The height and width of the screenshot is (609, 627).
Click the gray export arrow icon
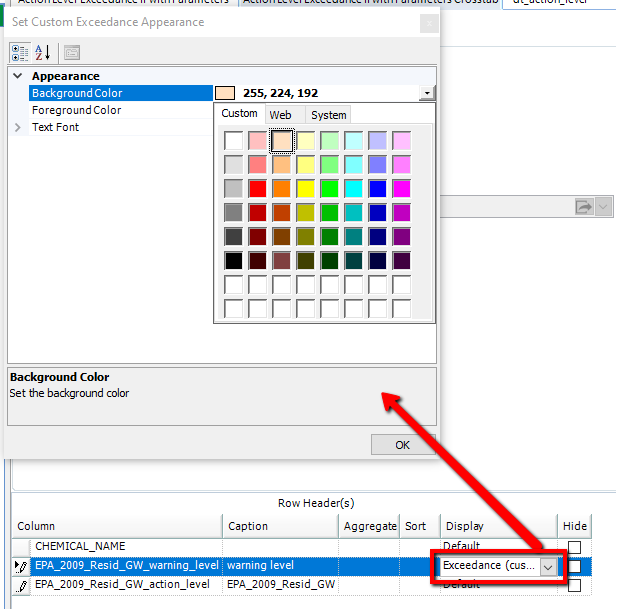[584, 207]
